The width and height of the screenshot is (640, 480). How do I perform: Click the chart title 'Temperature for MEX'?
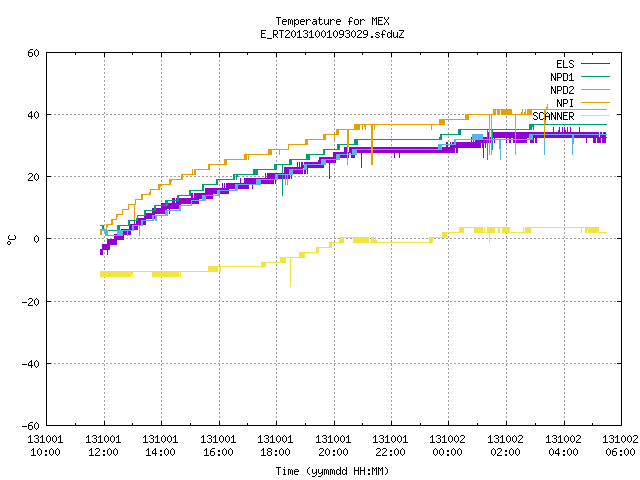(x=332, y=21)
